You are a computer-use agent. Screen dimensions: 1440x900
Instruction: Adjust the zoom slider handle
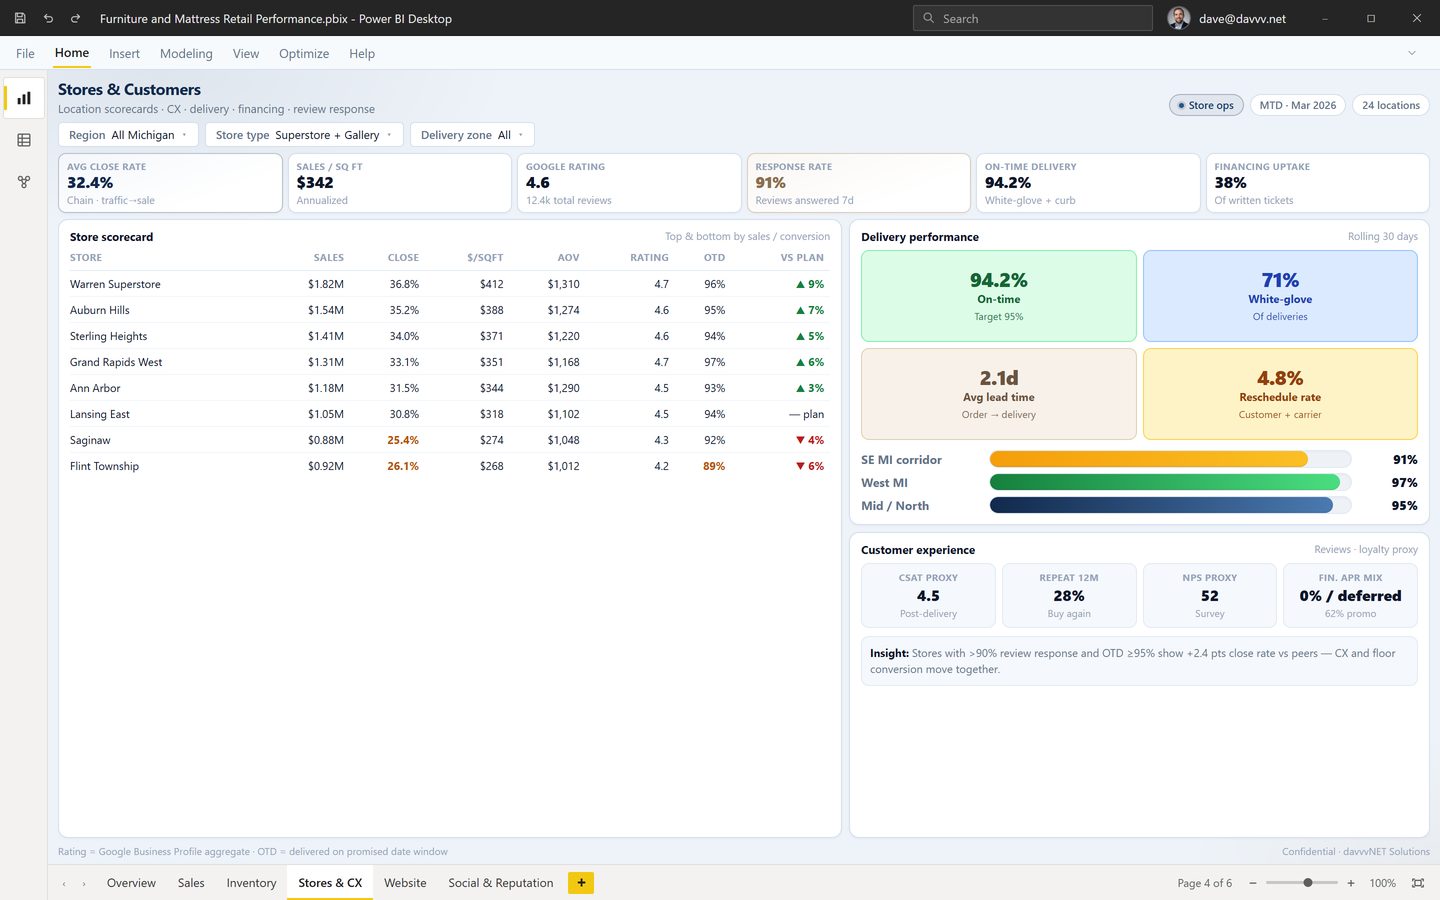(x=1308, y=883)
